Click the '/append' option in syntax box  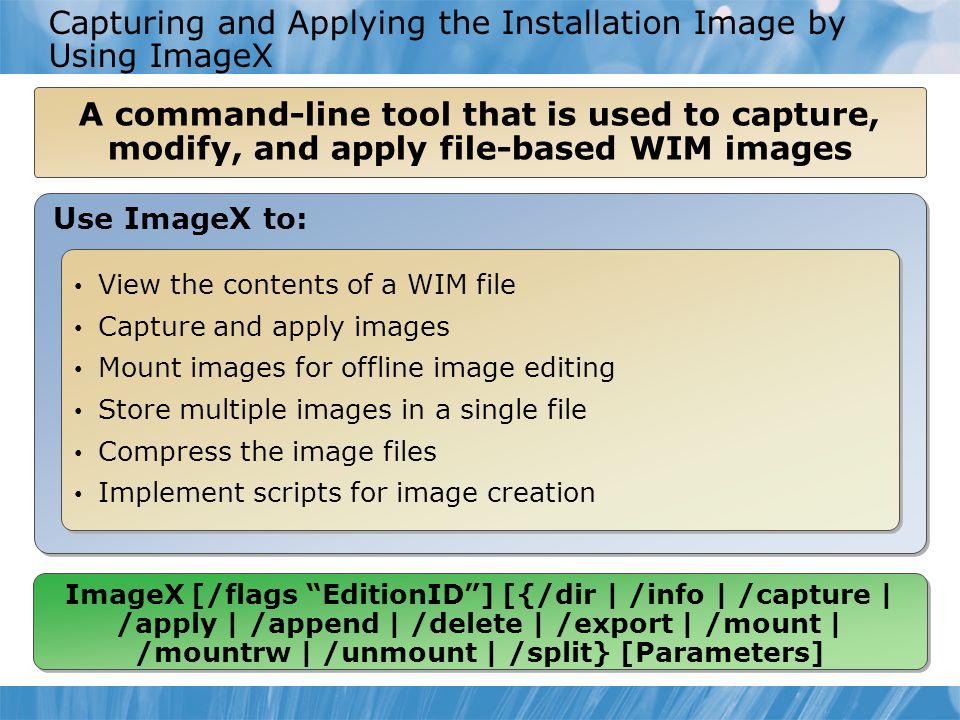point(315,624)
